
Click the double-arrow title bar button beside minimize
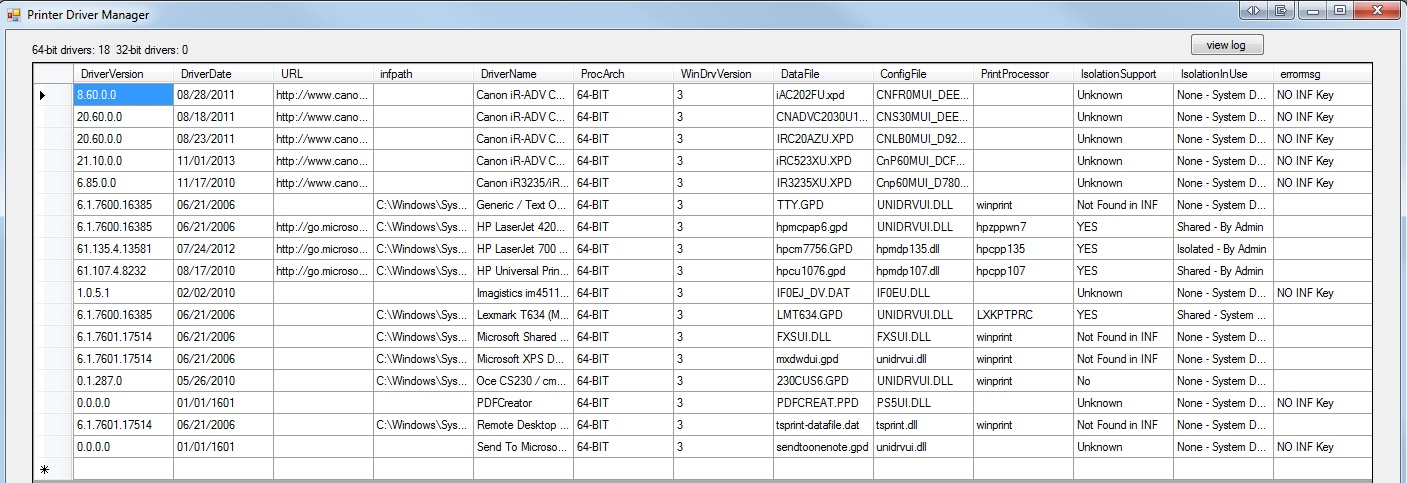[x=1253, y=10]
